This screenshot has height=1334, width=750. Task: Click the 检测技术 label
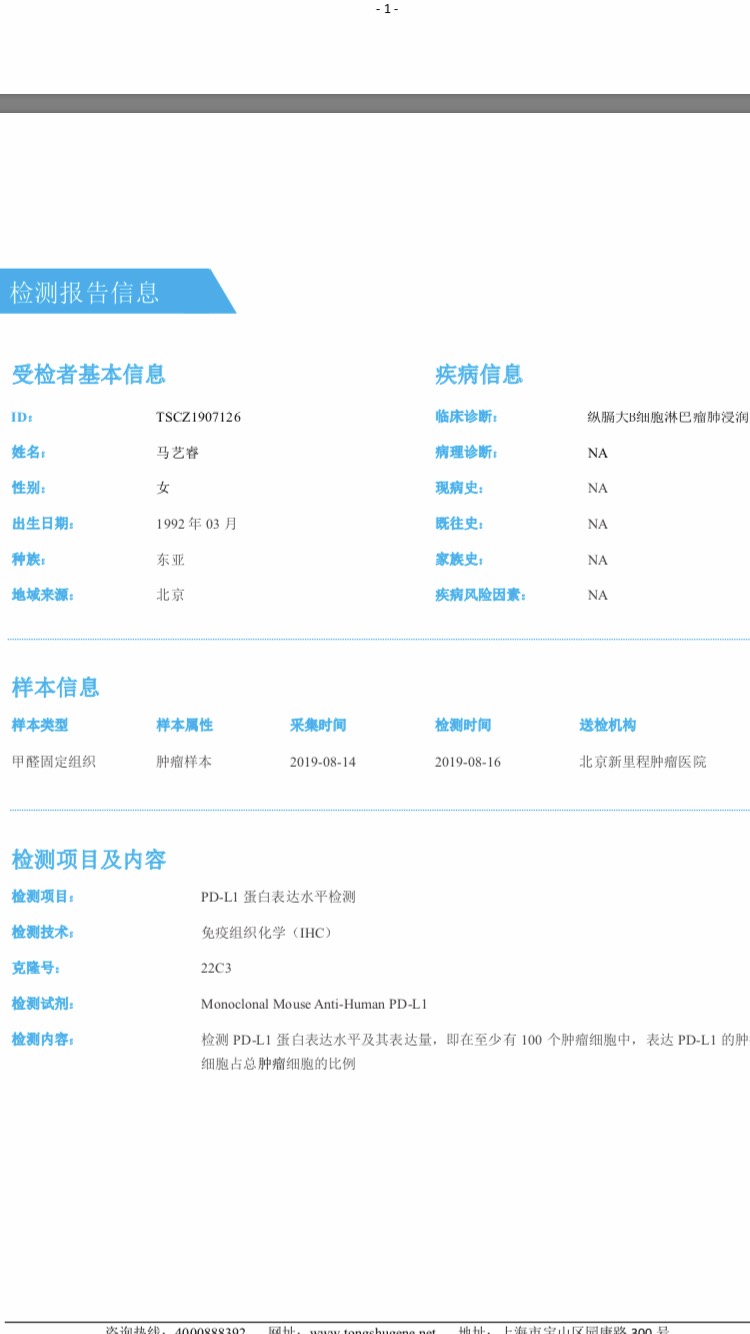click(43, 932)
